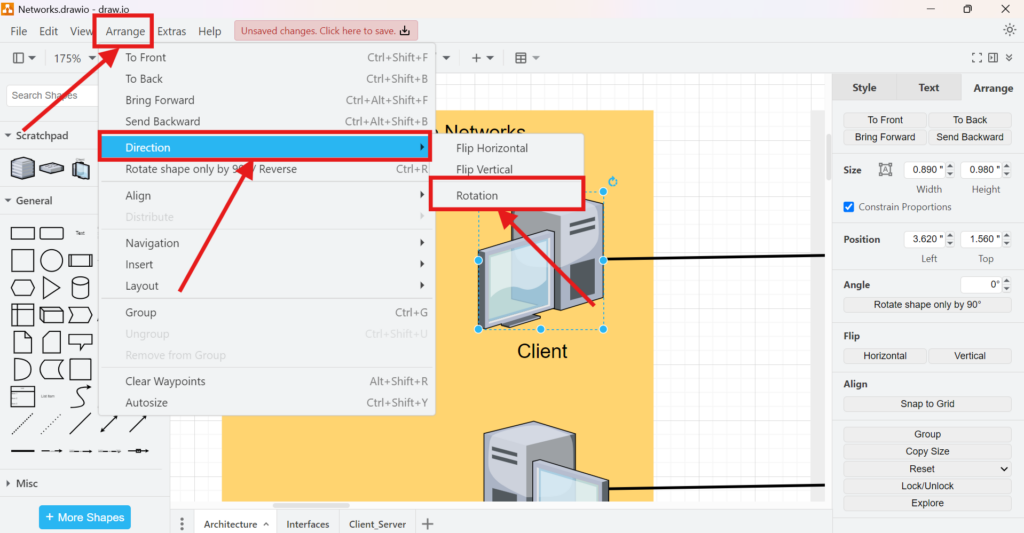Open the 175% zoom dropdown
This screenshot has width=1024, height=533.
[x=74, y=58]
